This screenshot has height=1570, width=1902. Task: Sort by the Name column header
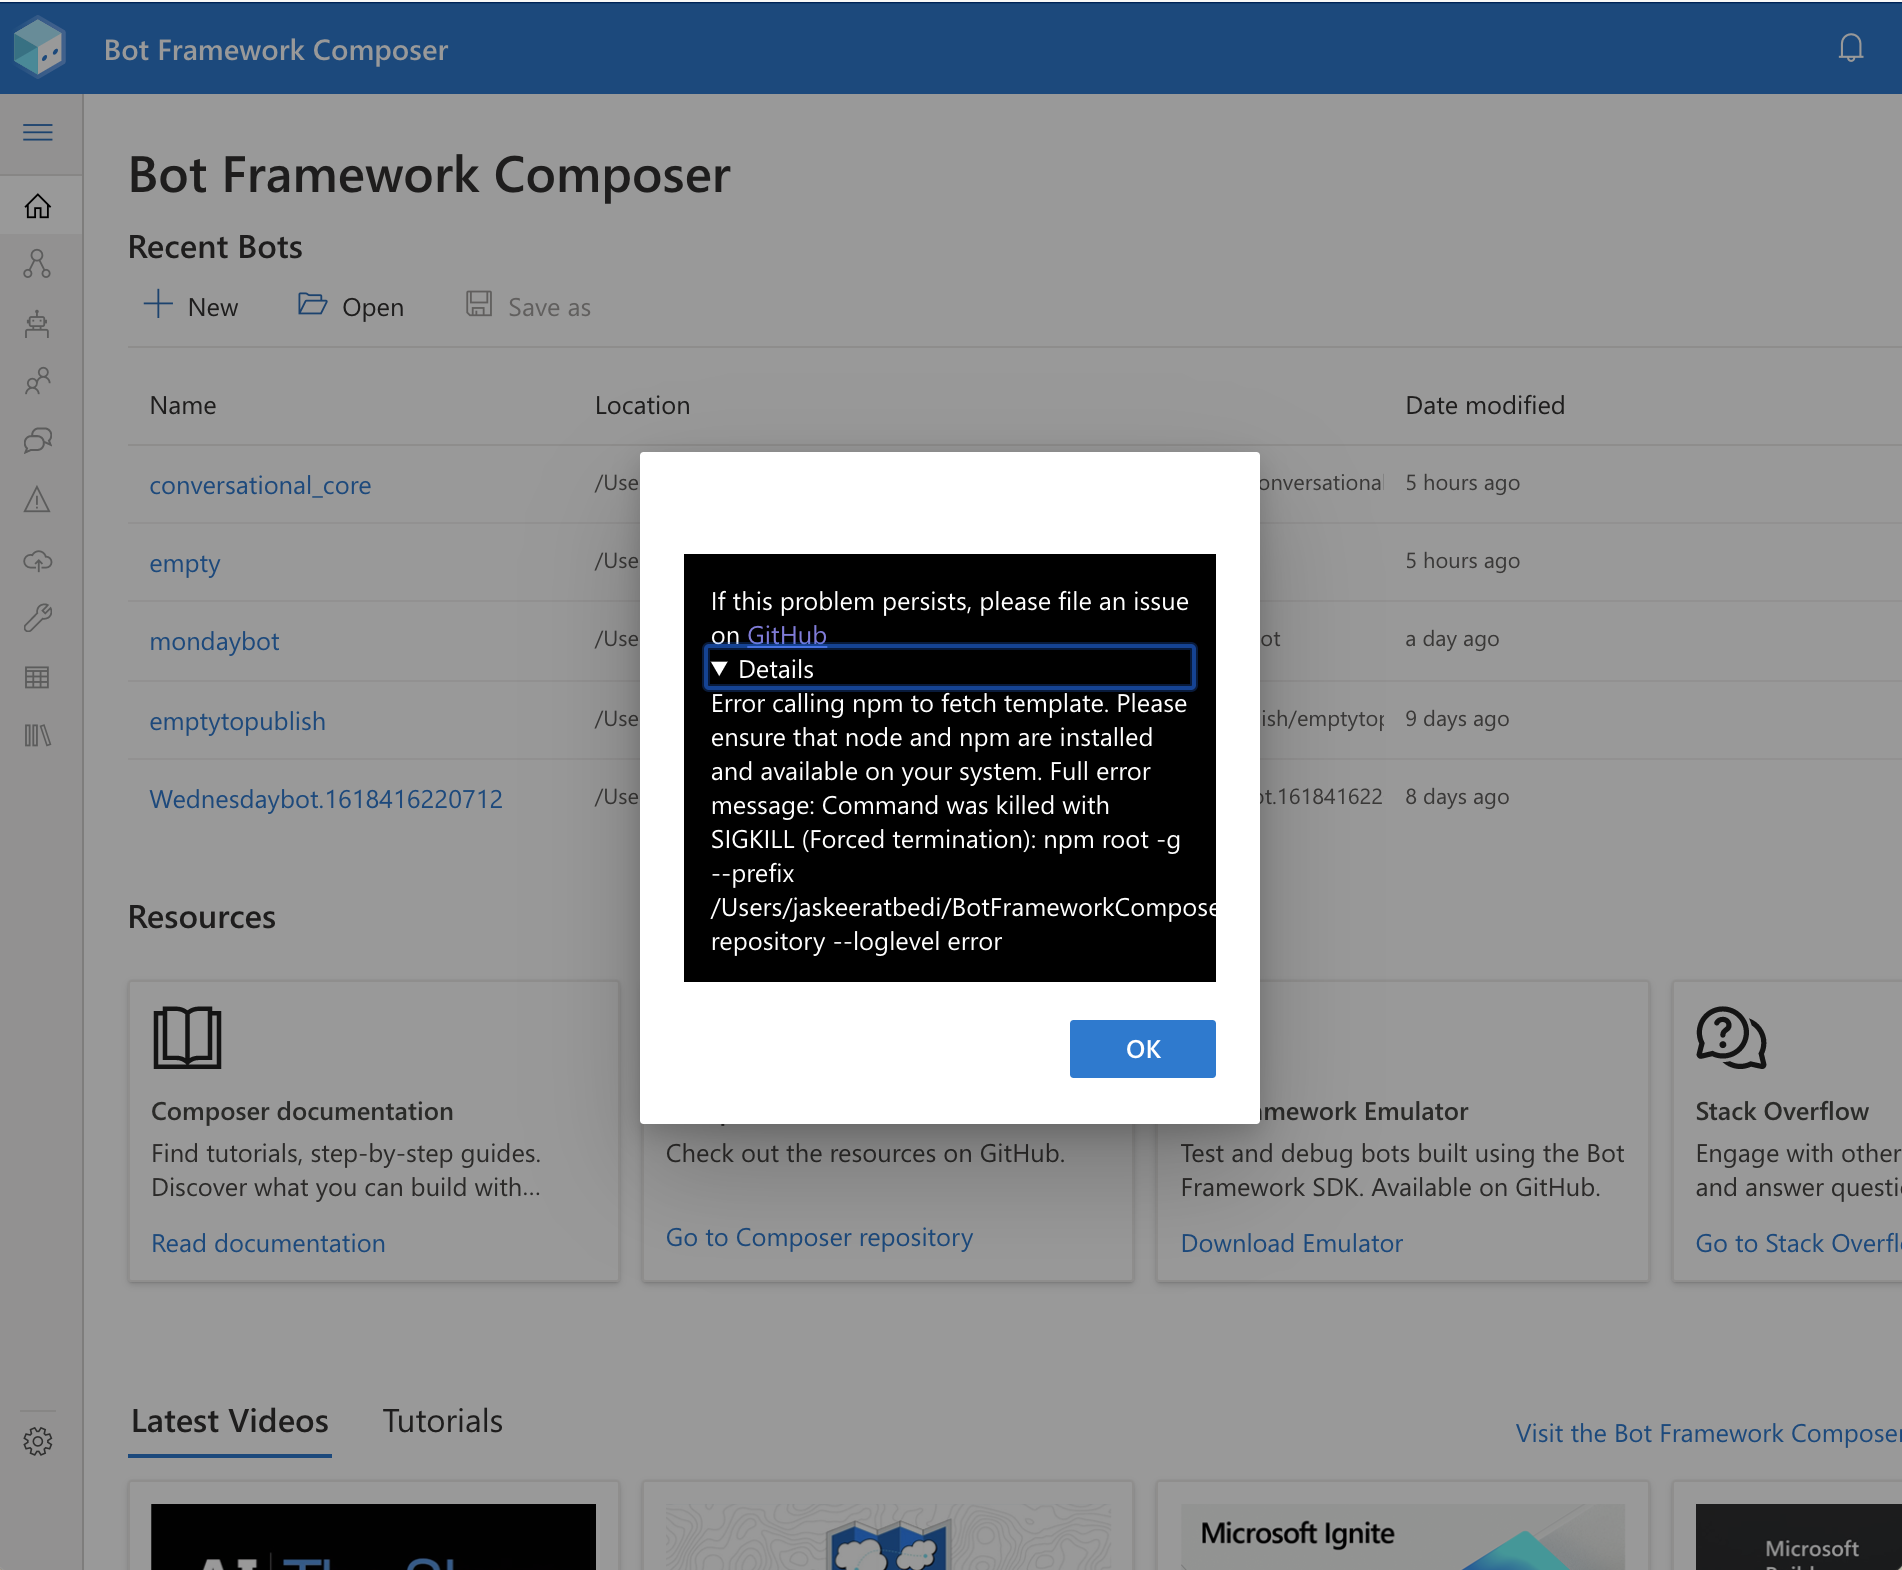pyautogui.click(x=183, y=405)
